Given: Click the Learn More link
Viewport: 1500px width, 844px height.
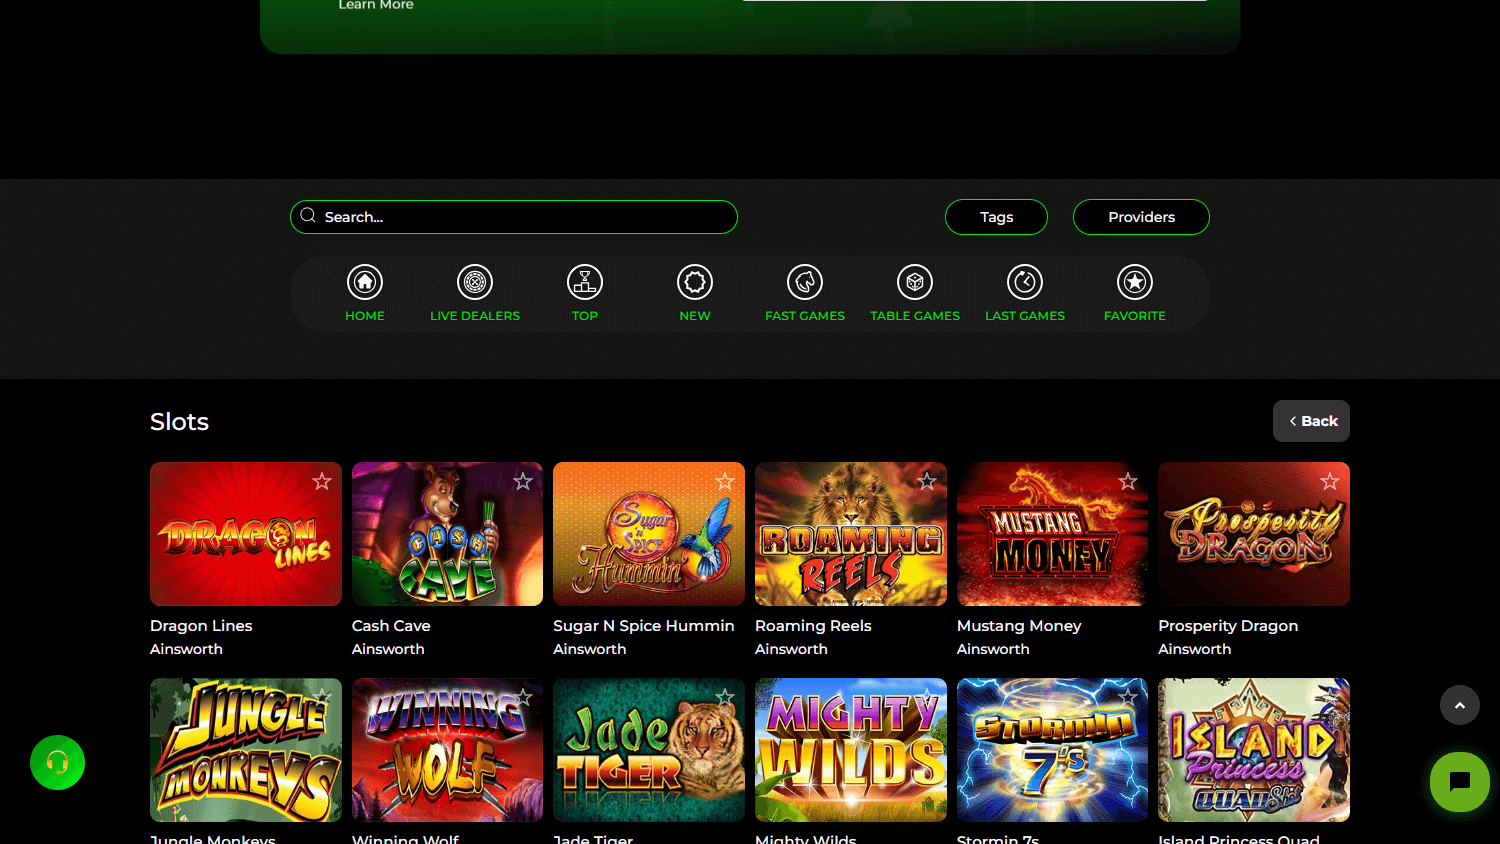Looking at the screenshot, I should click(376, 5).
